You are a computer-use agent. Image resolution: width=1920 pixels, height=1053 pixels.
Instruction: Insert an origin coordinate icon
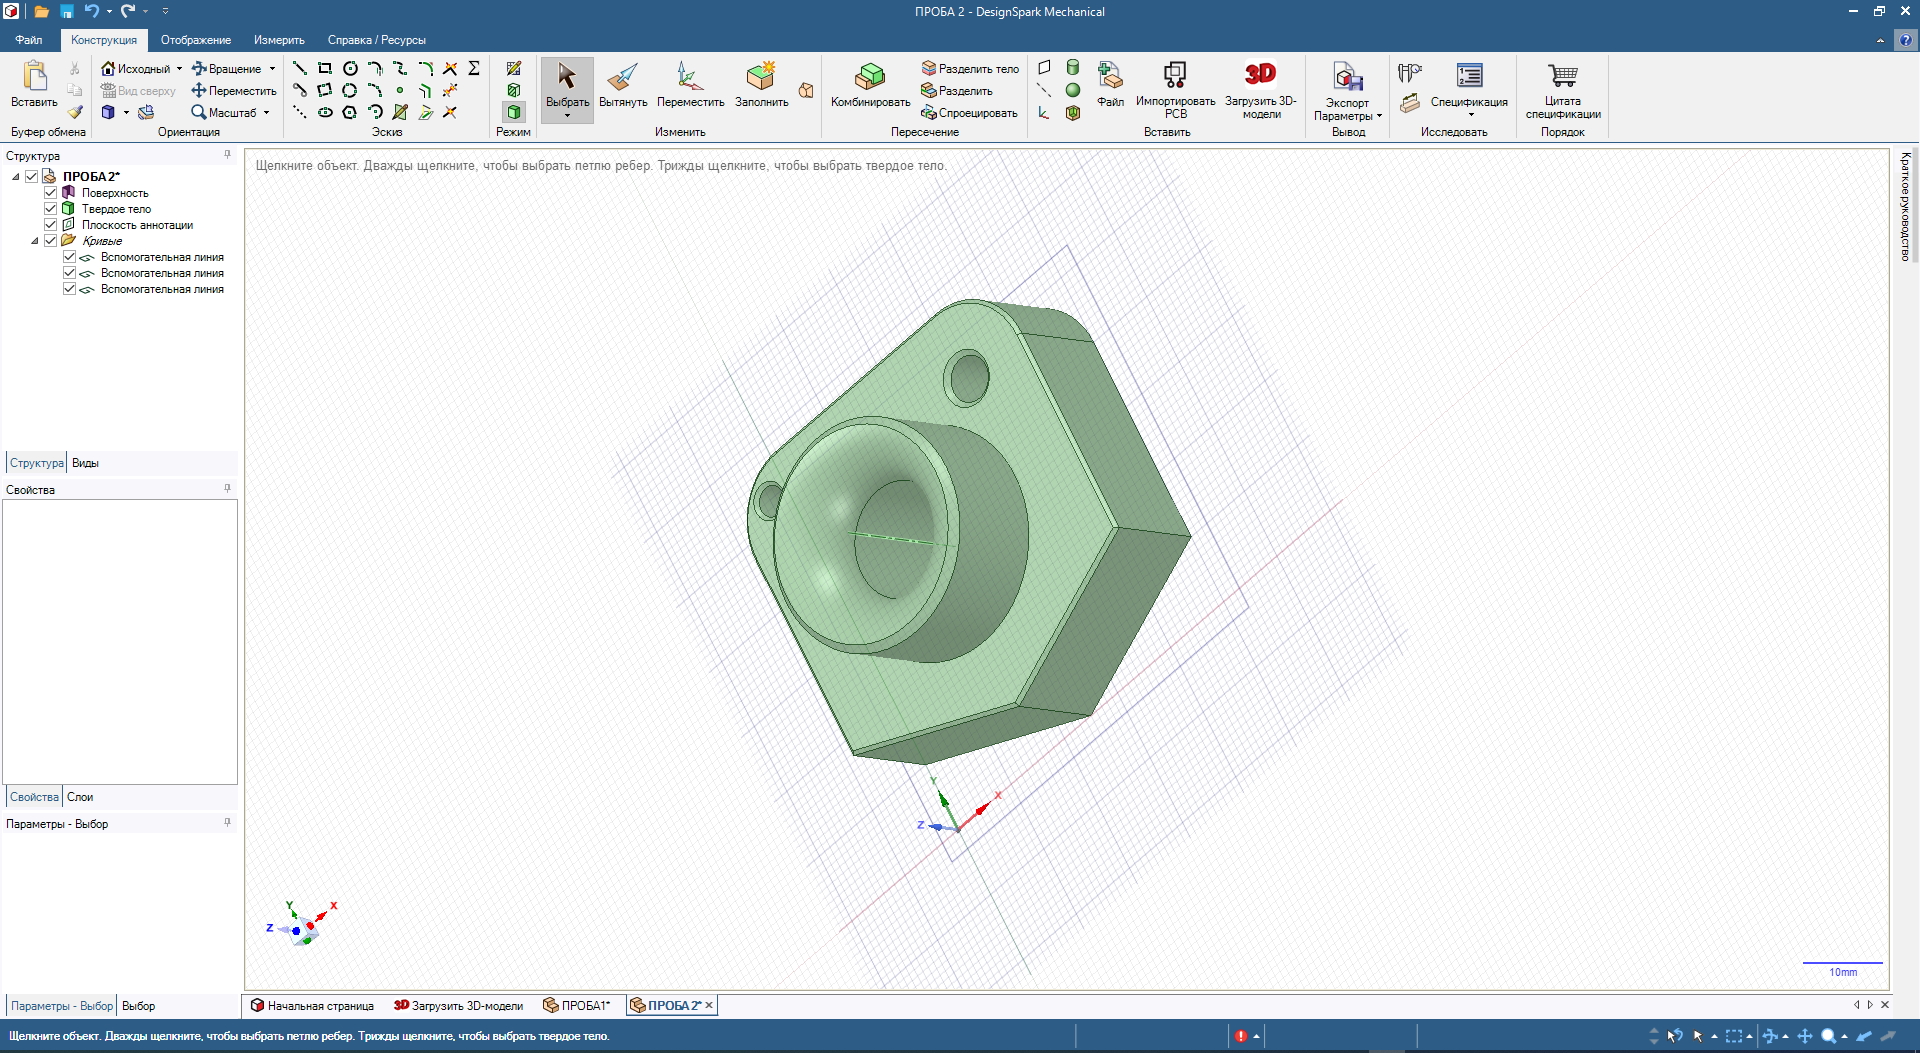coord(1044,112)
